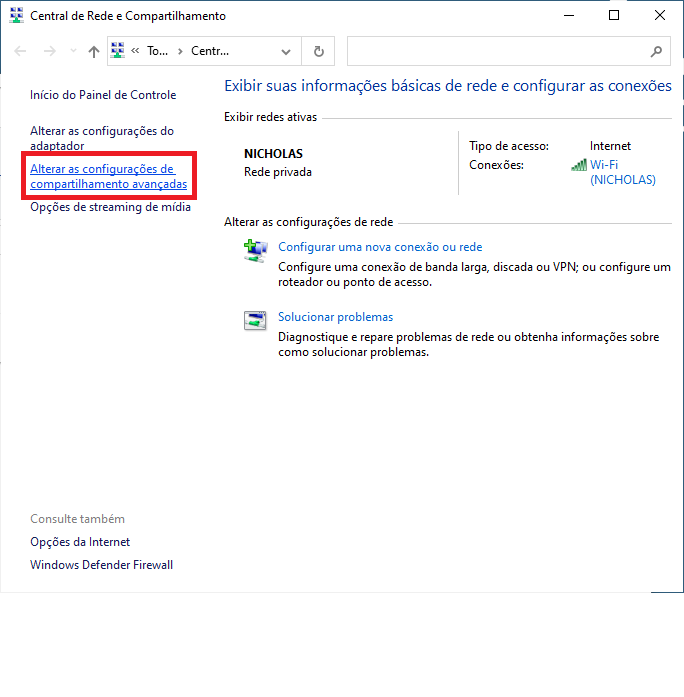Select the "Centr..." breadcrumb item

point(210,51)
